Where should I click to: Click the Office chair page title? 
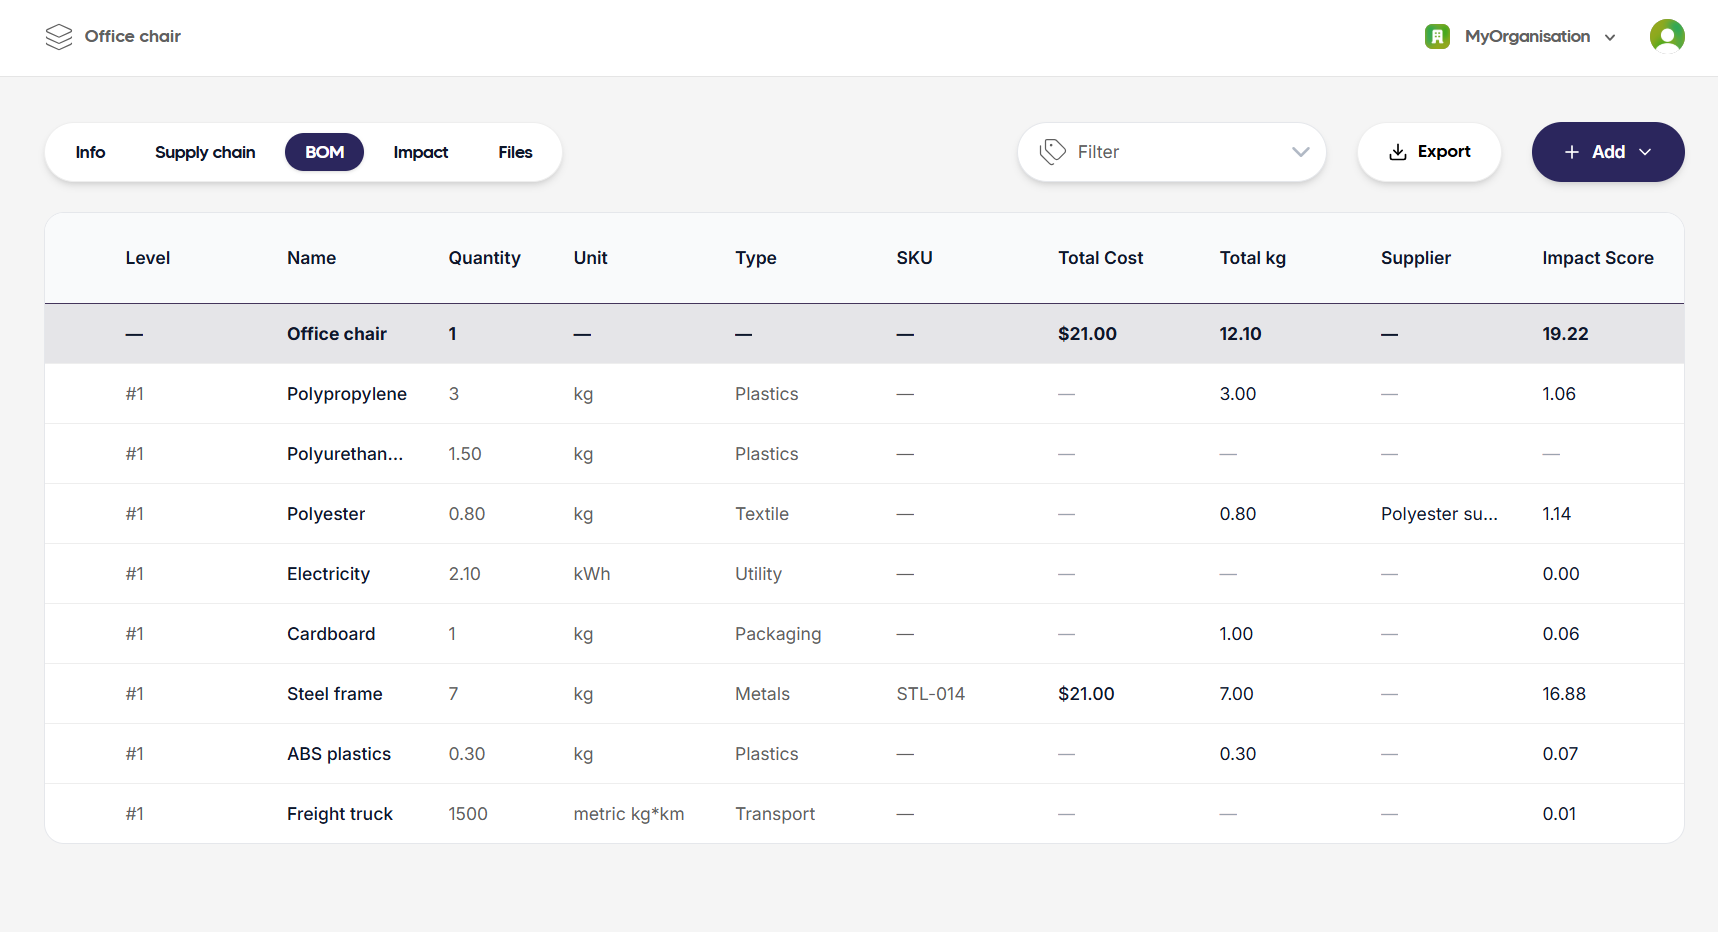click(x=133, y=36)
